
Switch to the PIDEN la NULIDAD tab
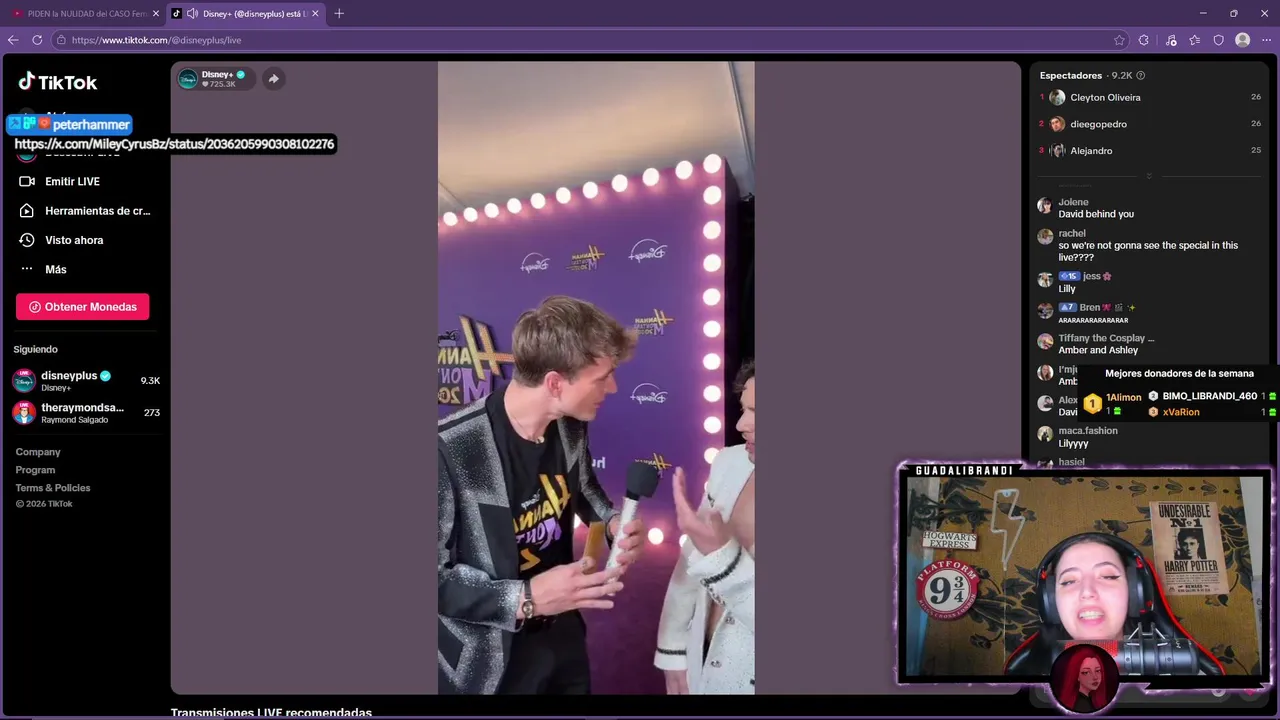[86, 14]
